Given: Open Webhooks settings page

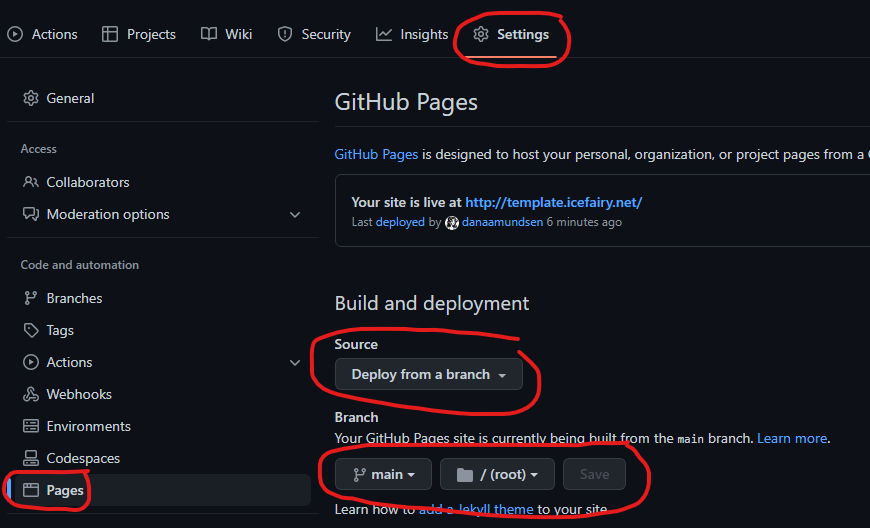Looking at the screenshot, I should click(x=67, y=394).
